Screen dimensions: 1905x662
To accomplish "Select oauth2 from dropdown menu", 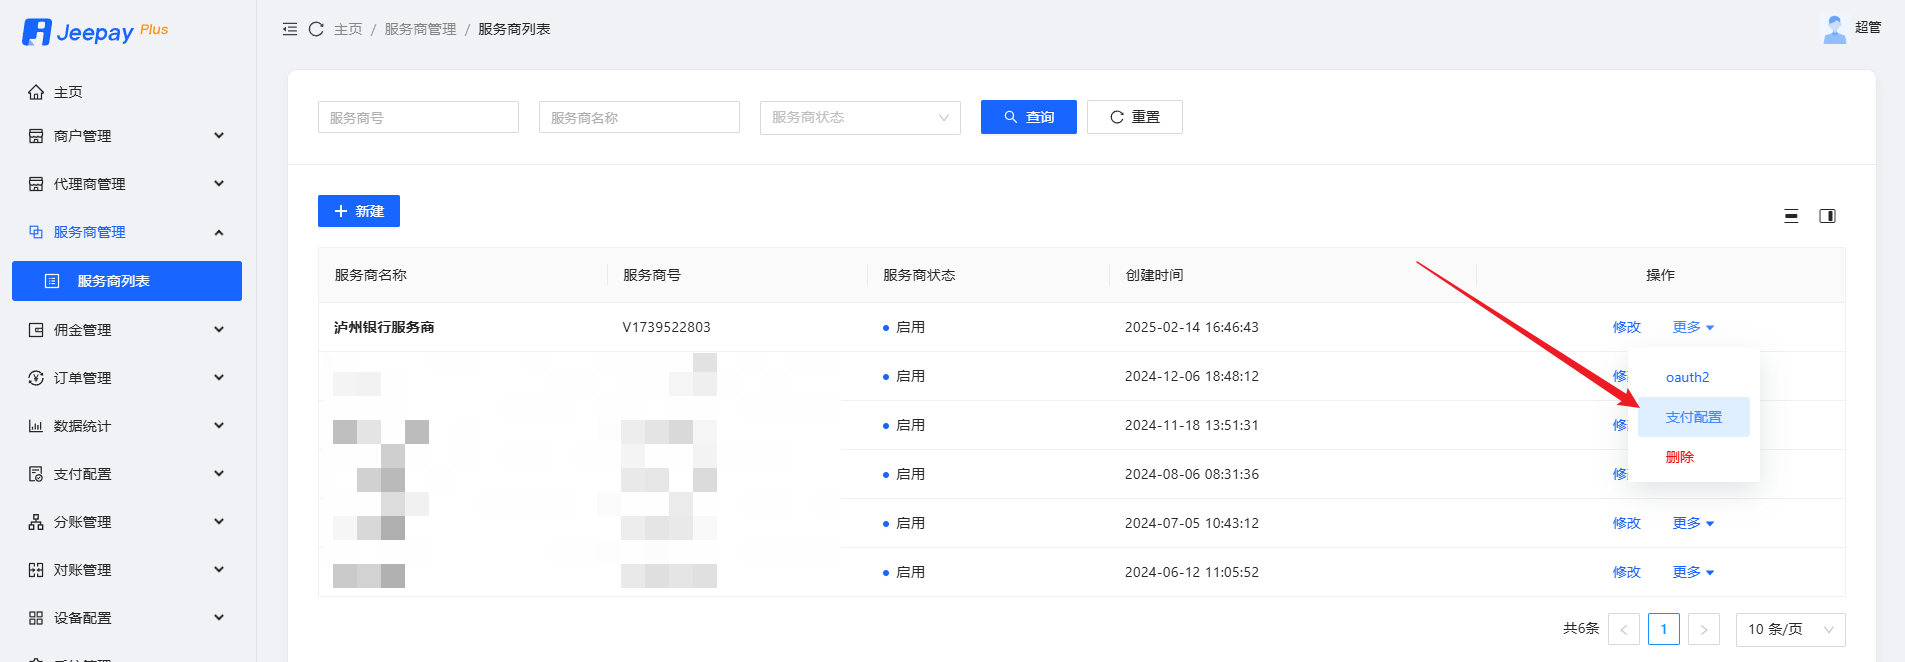I will pyautogui.click(x=1687, y=377).
